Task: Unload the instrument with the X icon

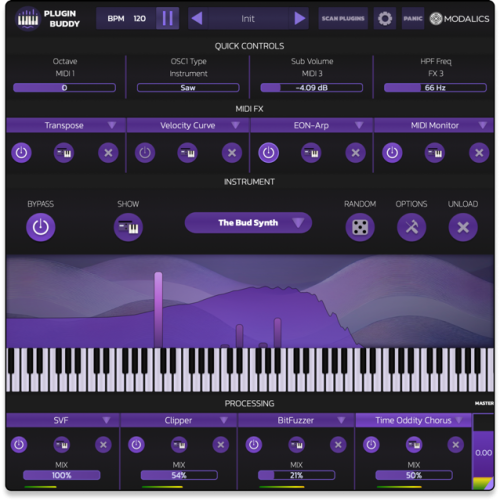Action: click(x=463, y=227)
